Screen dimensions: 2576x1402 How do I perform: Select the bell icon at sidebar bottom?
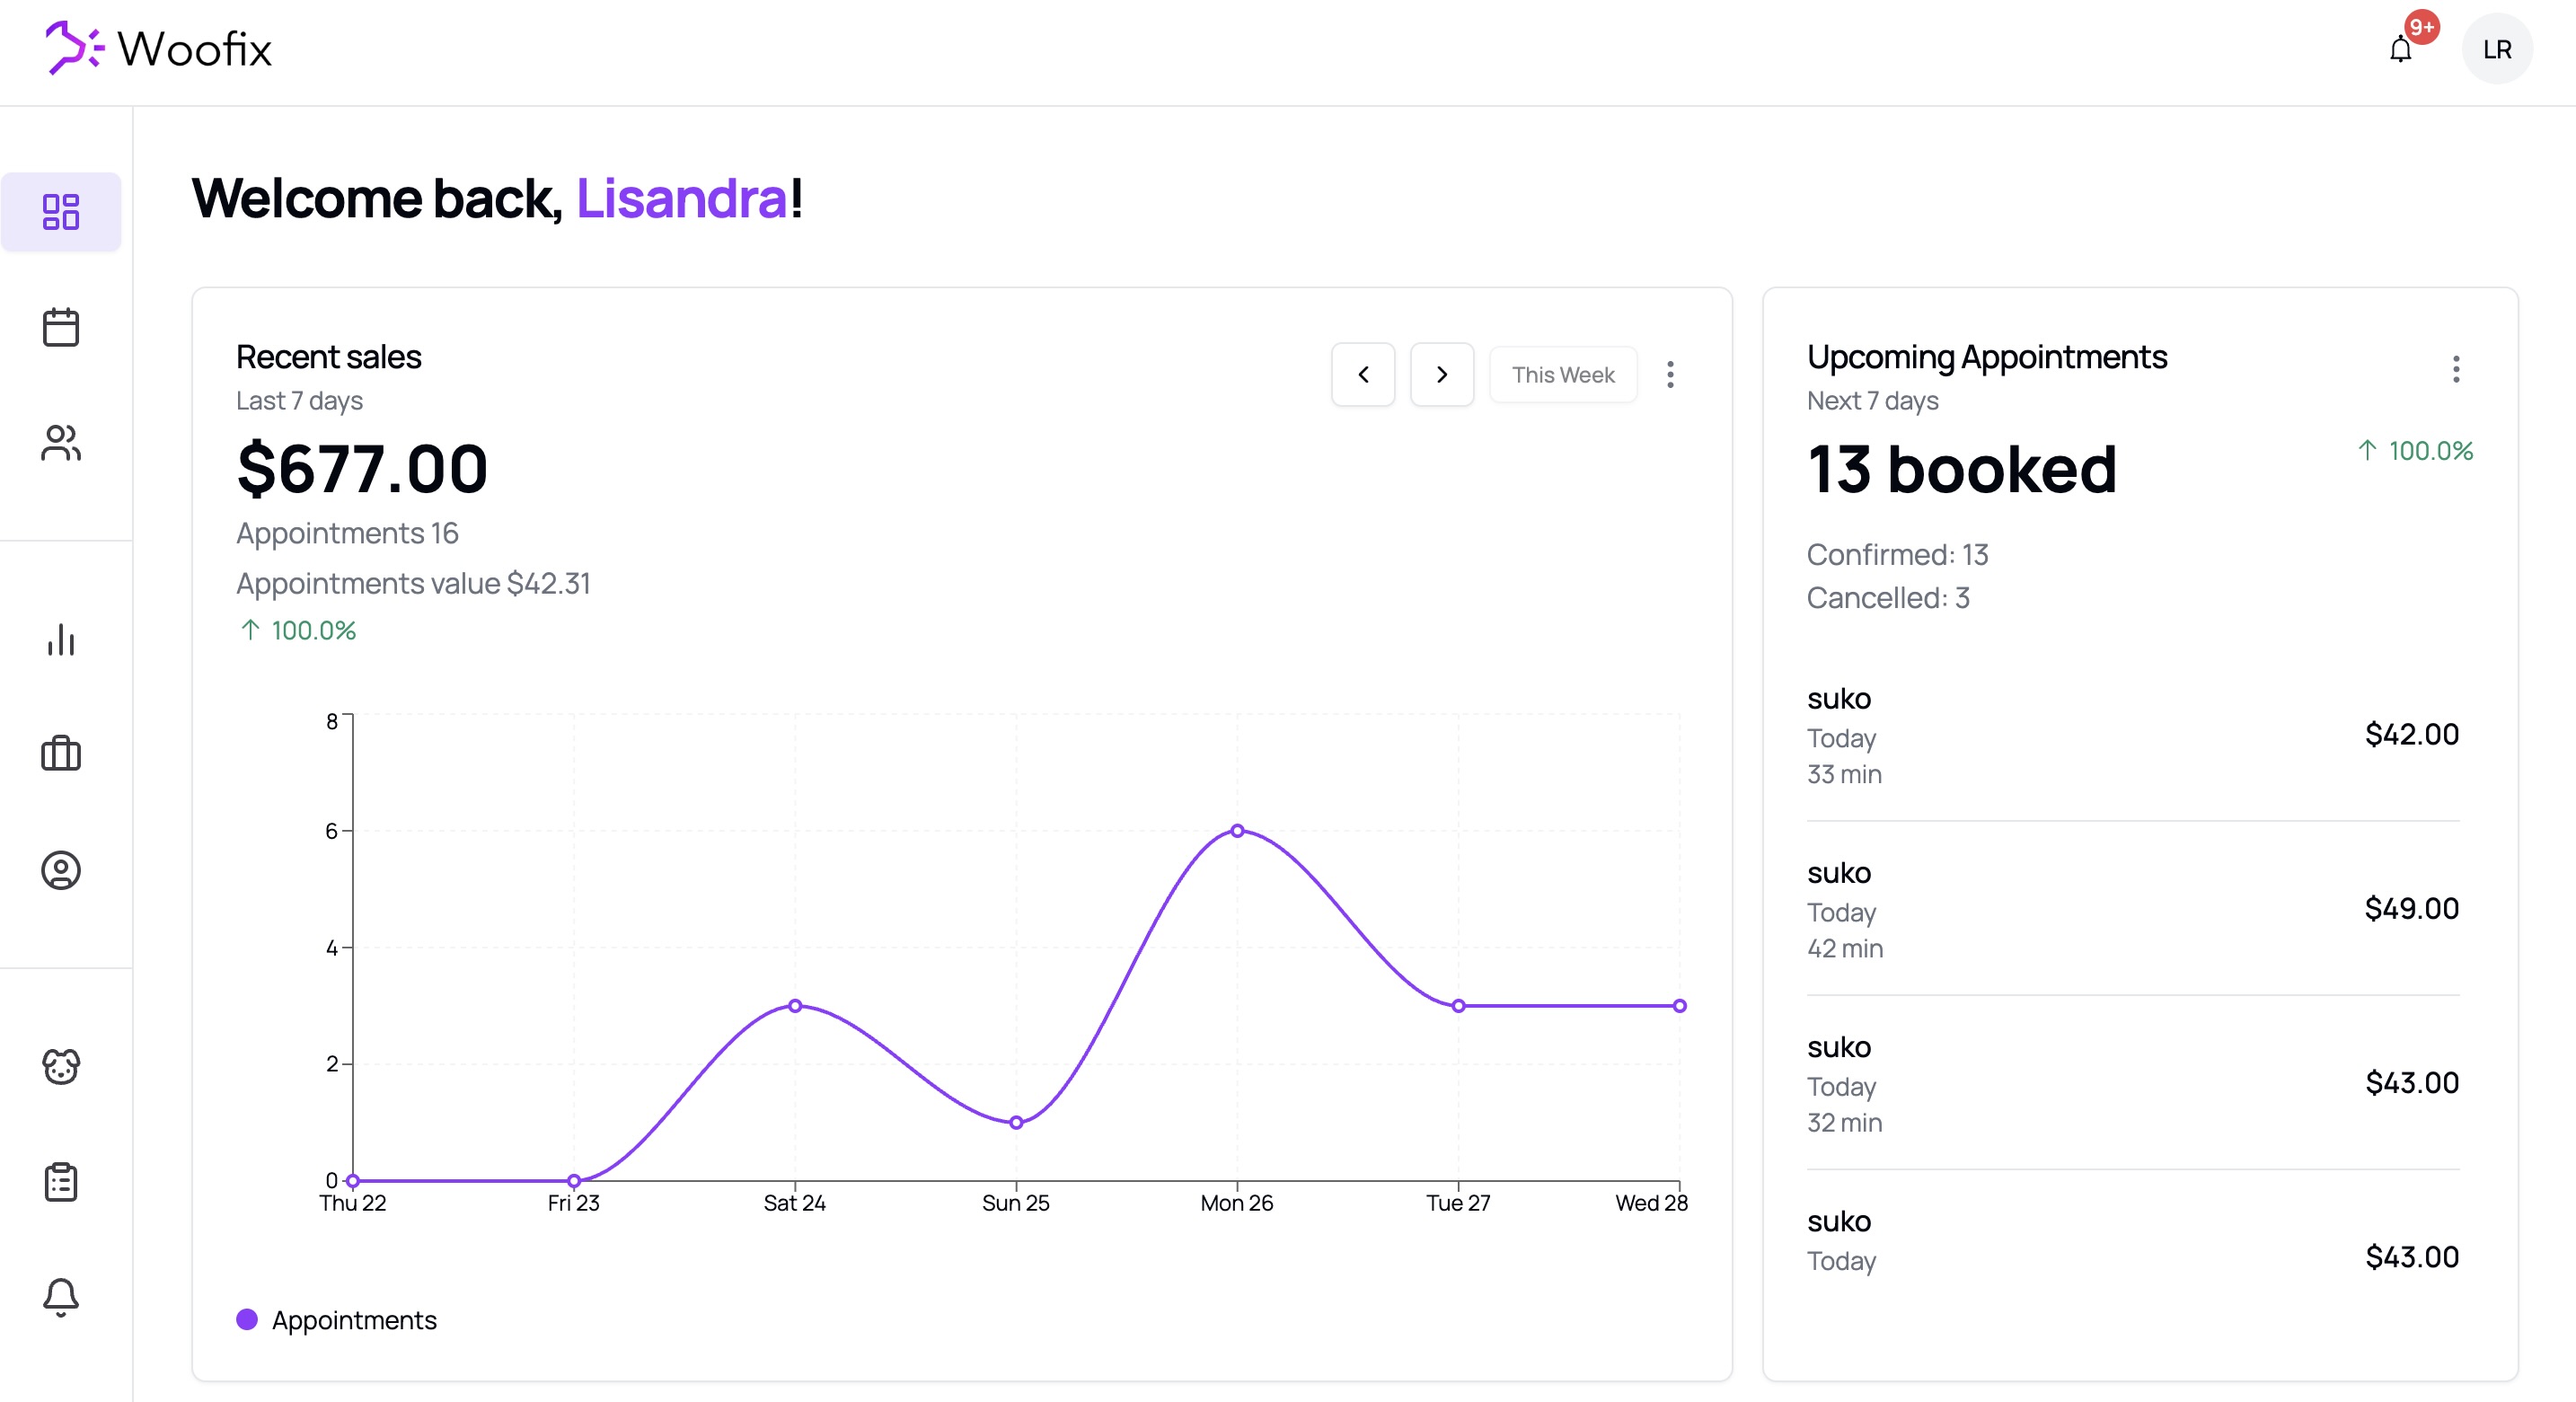pyautogui.click(x=61, y=1297)
